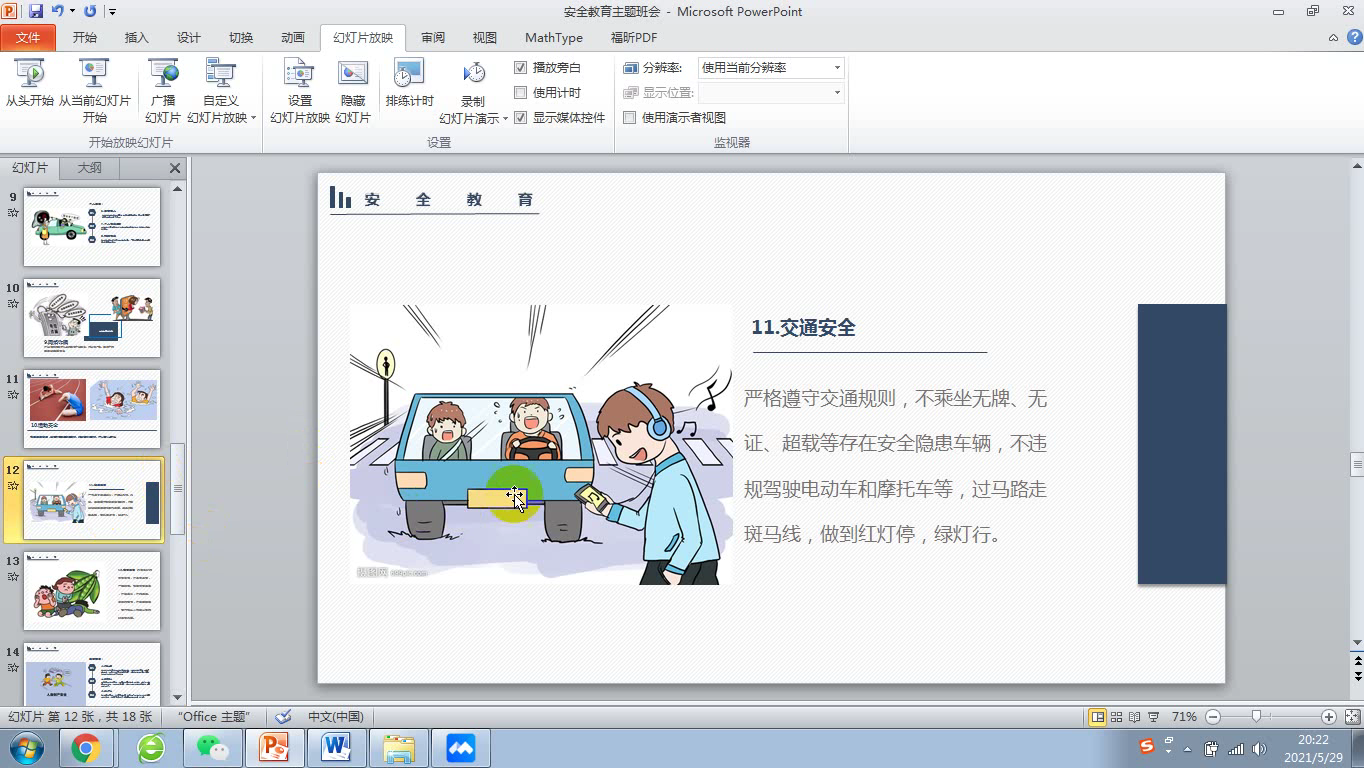Enable 使用演示者视图 checkbox

tap(630, 117)
